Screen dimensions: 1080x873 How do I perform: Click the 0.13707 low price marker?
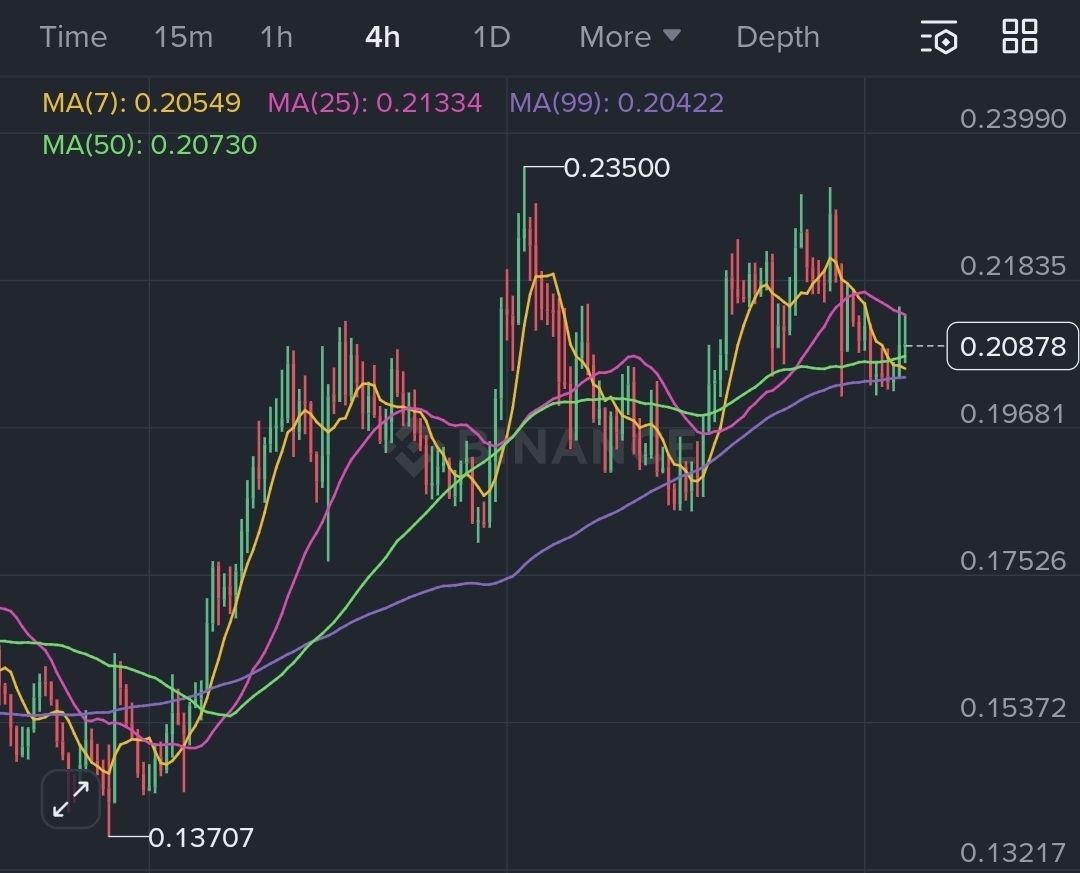click(x=200, y=837)
